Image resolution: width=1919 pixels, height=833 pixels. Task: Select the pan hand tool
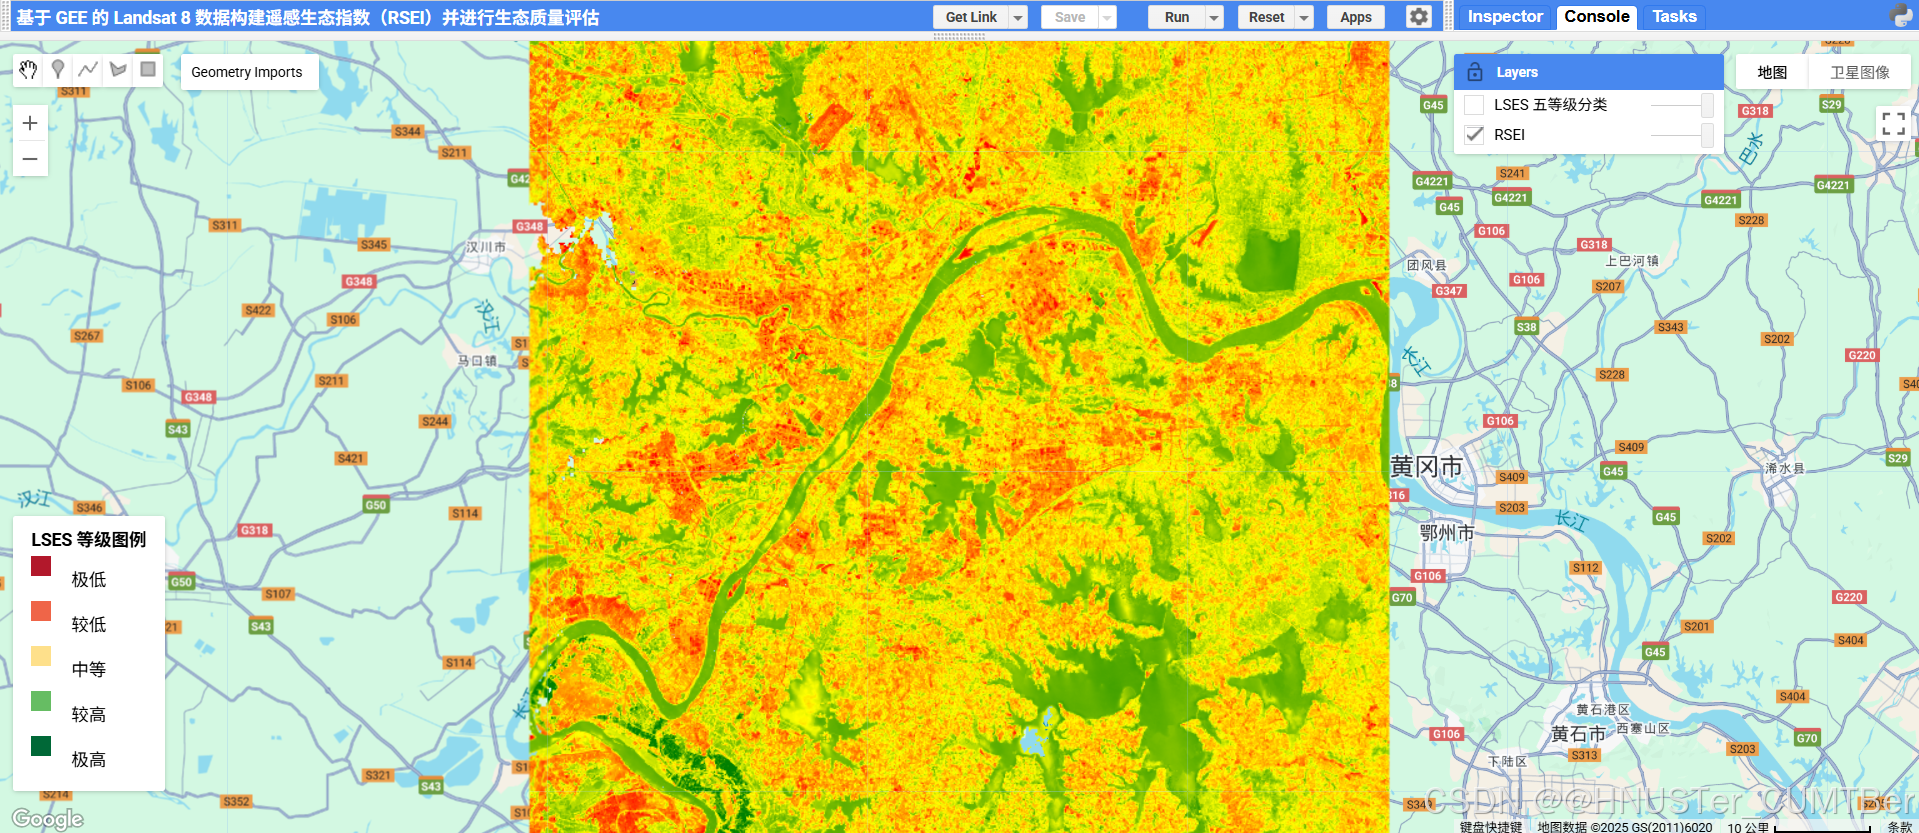pyautogui.click(x=28, y=69)
